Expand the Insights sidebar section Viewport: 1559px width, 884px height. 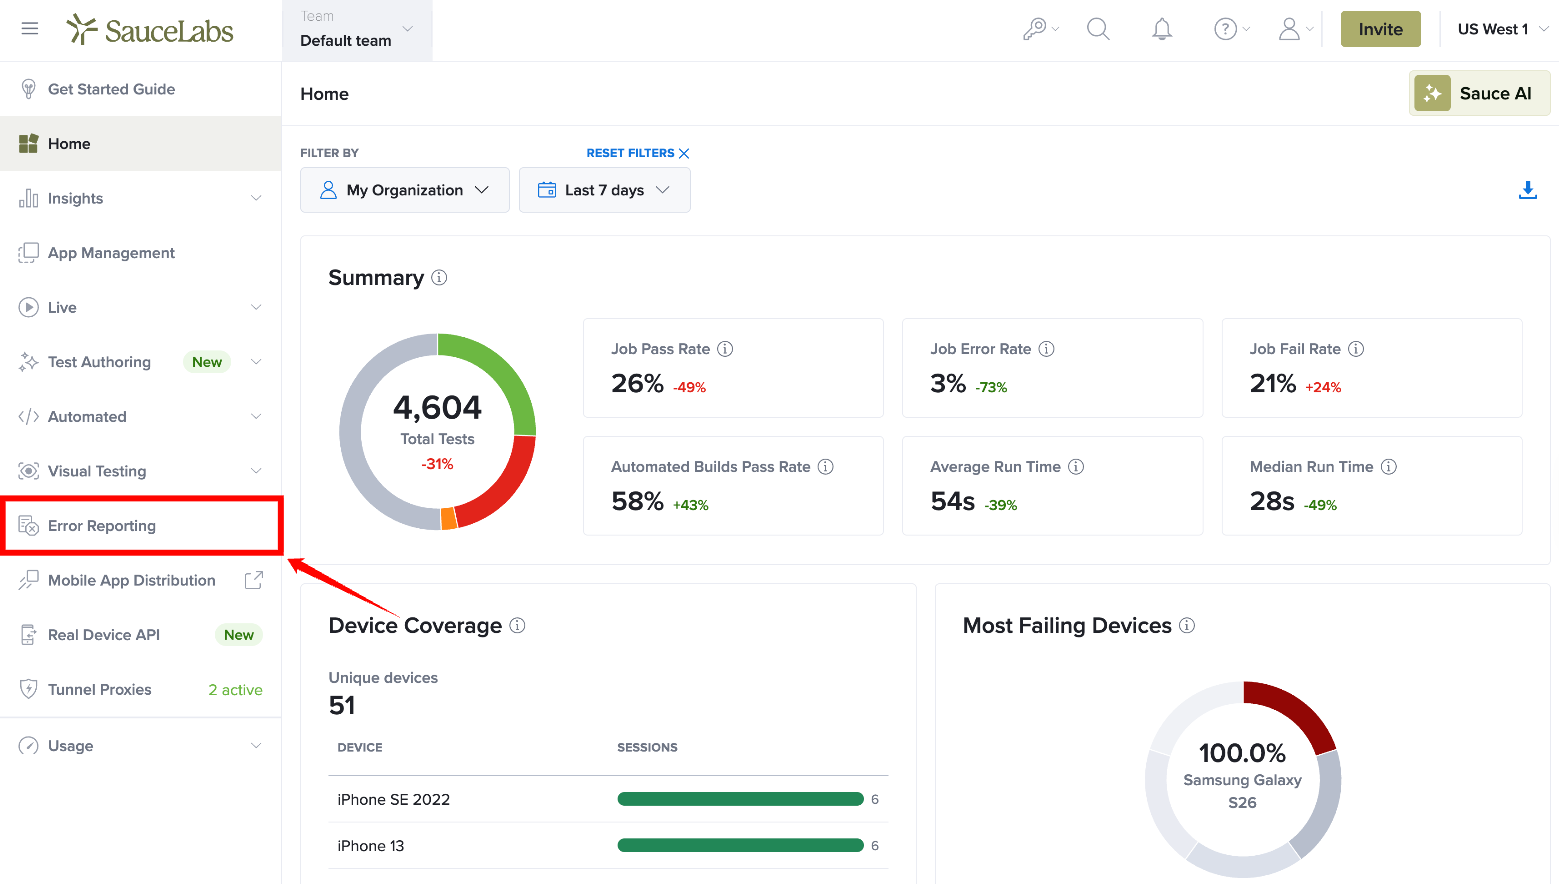141,198
